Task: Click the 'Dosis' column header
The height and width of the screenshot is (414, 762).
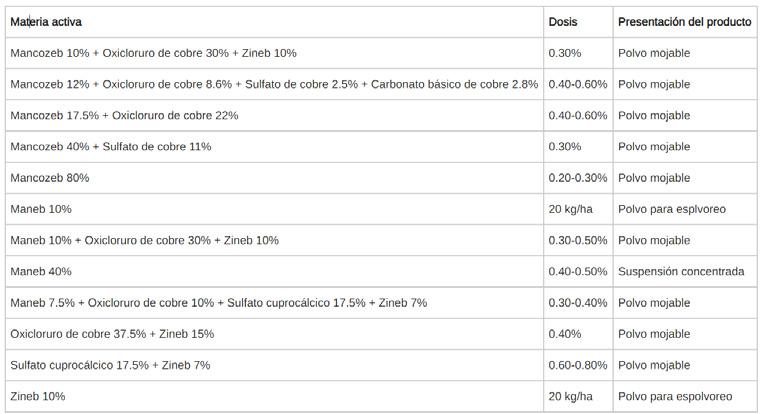Action: coord(562,21)
